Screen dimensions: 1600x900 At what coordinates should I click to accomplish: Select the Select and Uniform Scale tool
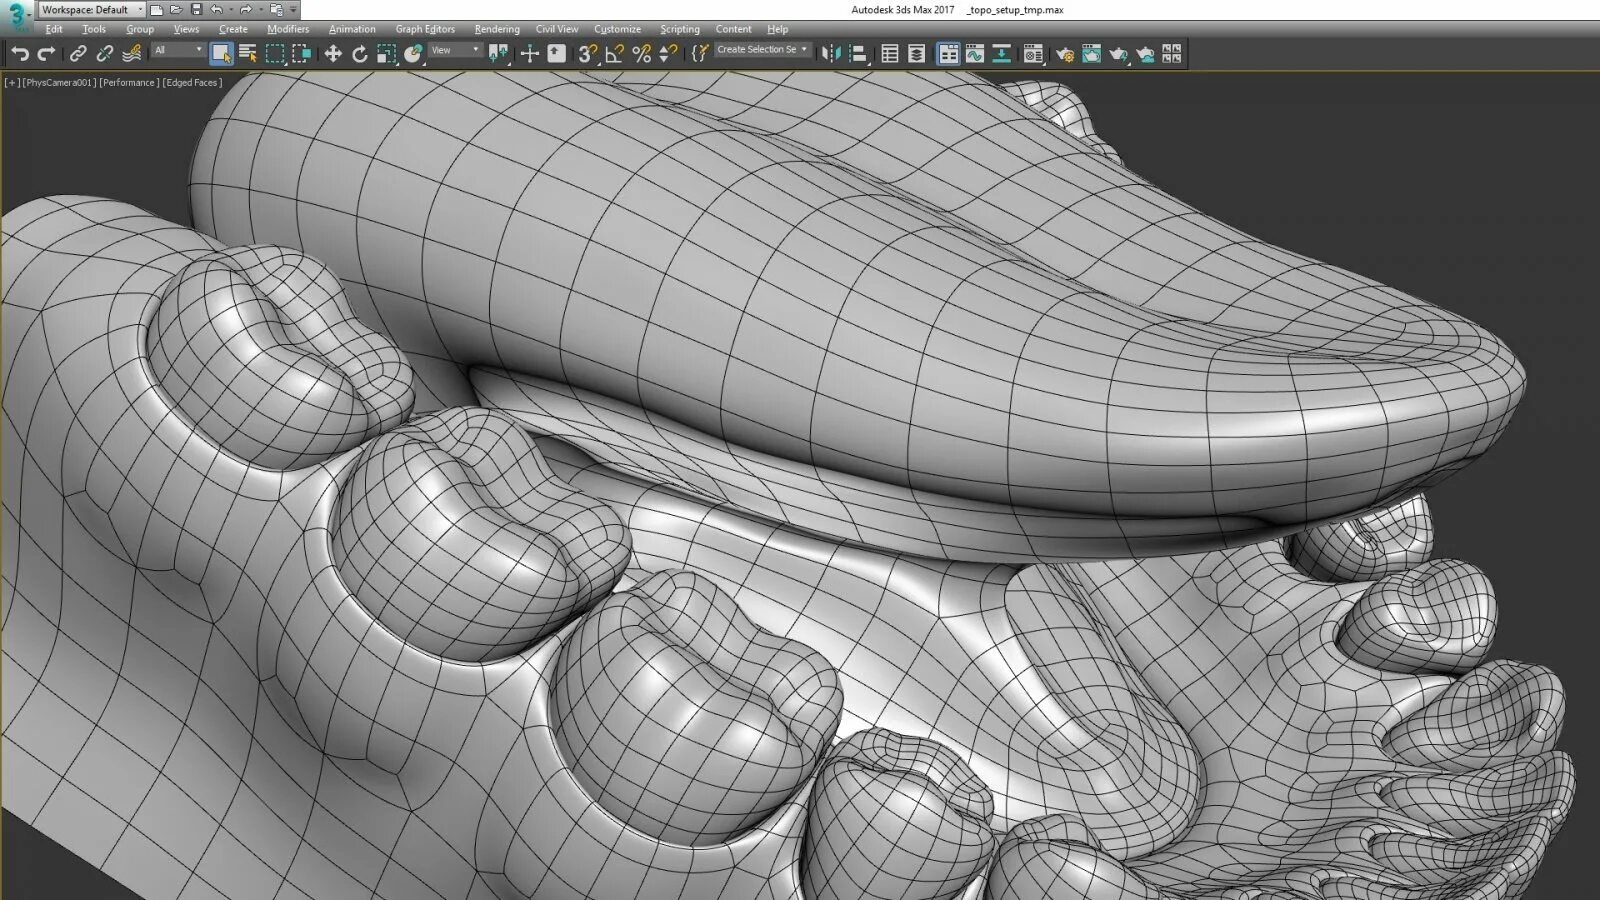[387, 54]
